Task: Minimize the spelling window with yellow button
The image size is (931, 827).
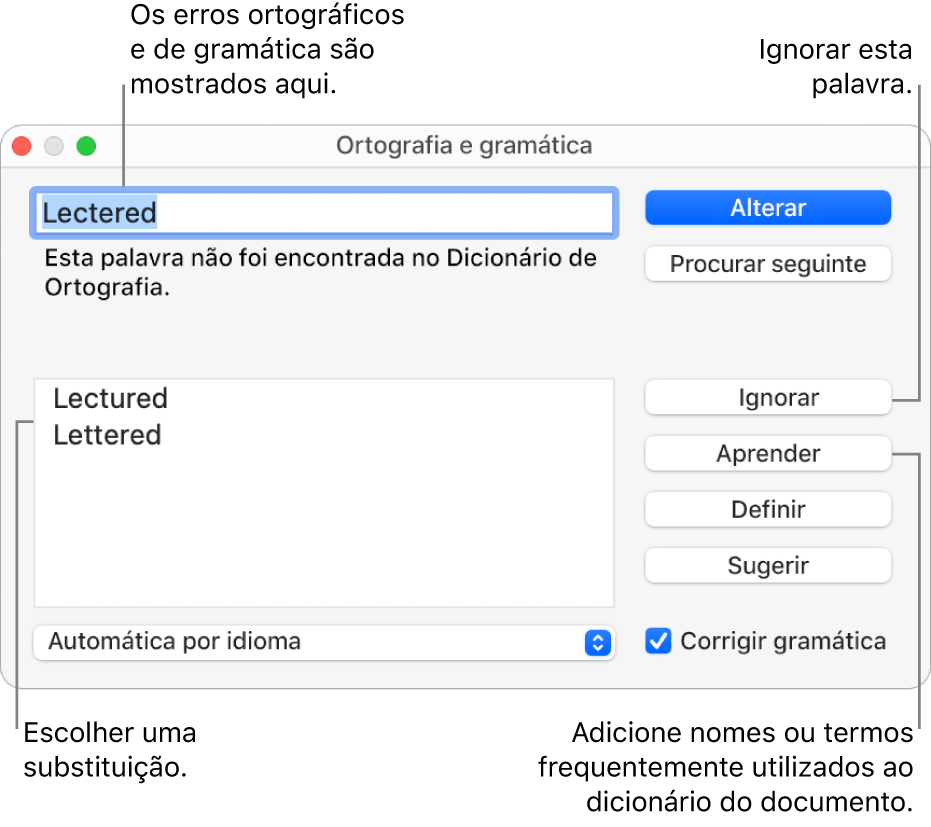Action: pos(54,146)
